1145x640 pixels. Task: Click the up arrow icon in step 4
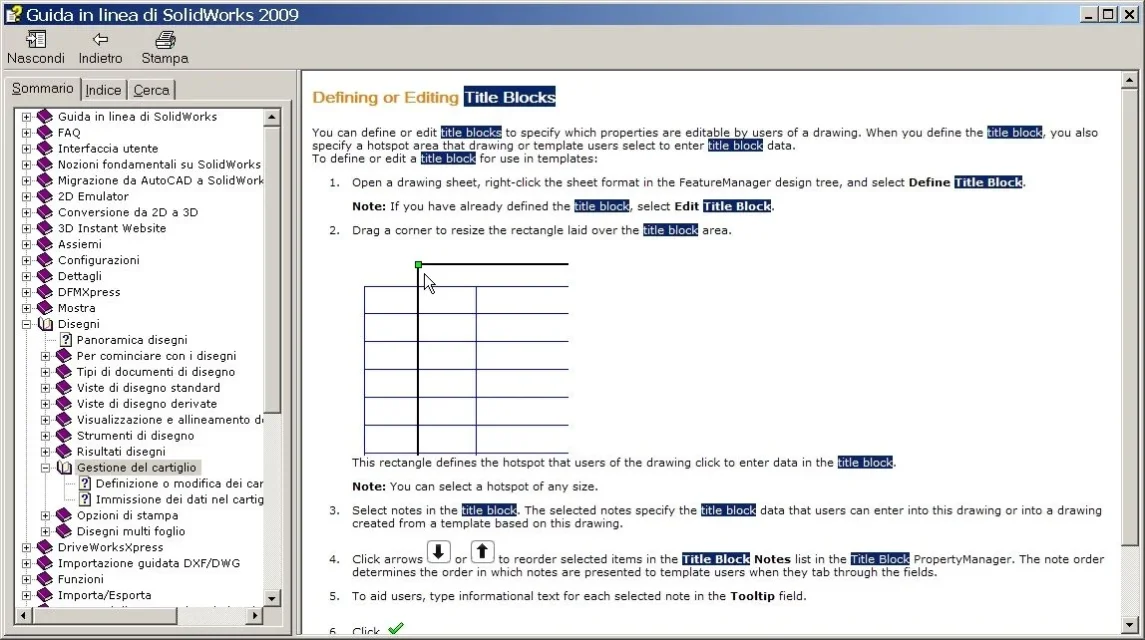pos(483,552)
